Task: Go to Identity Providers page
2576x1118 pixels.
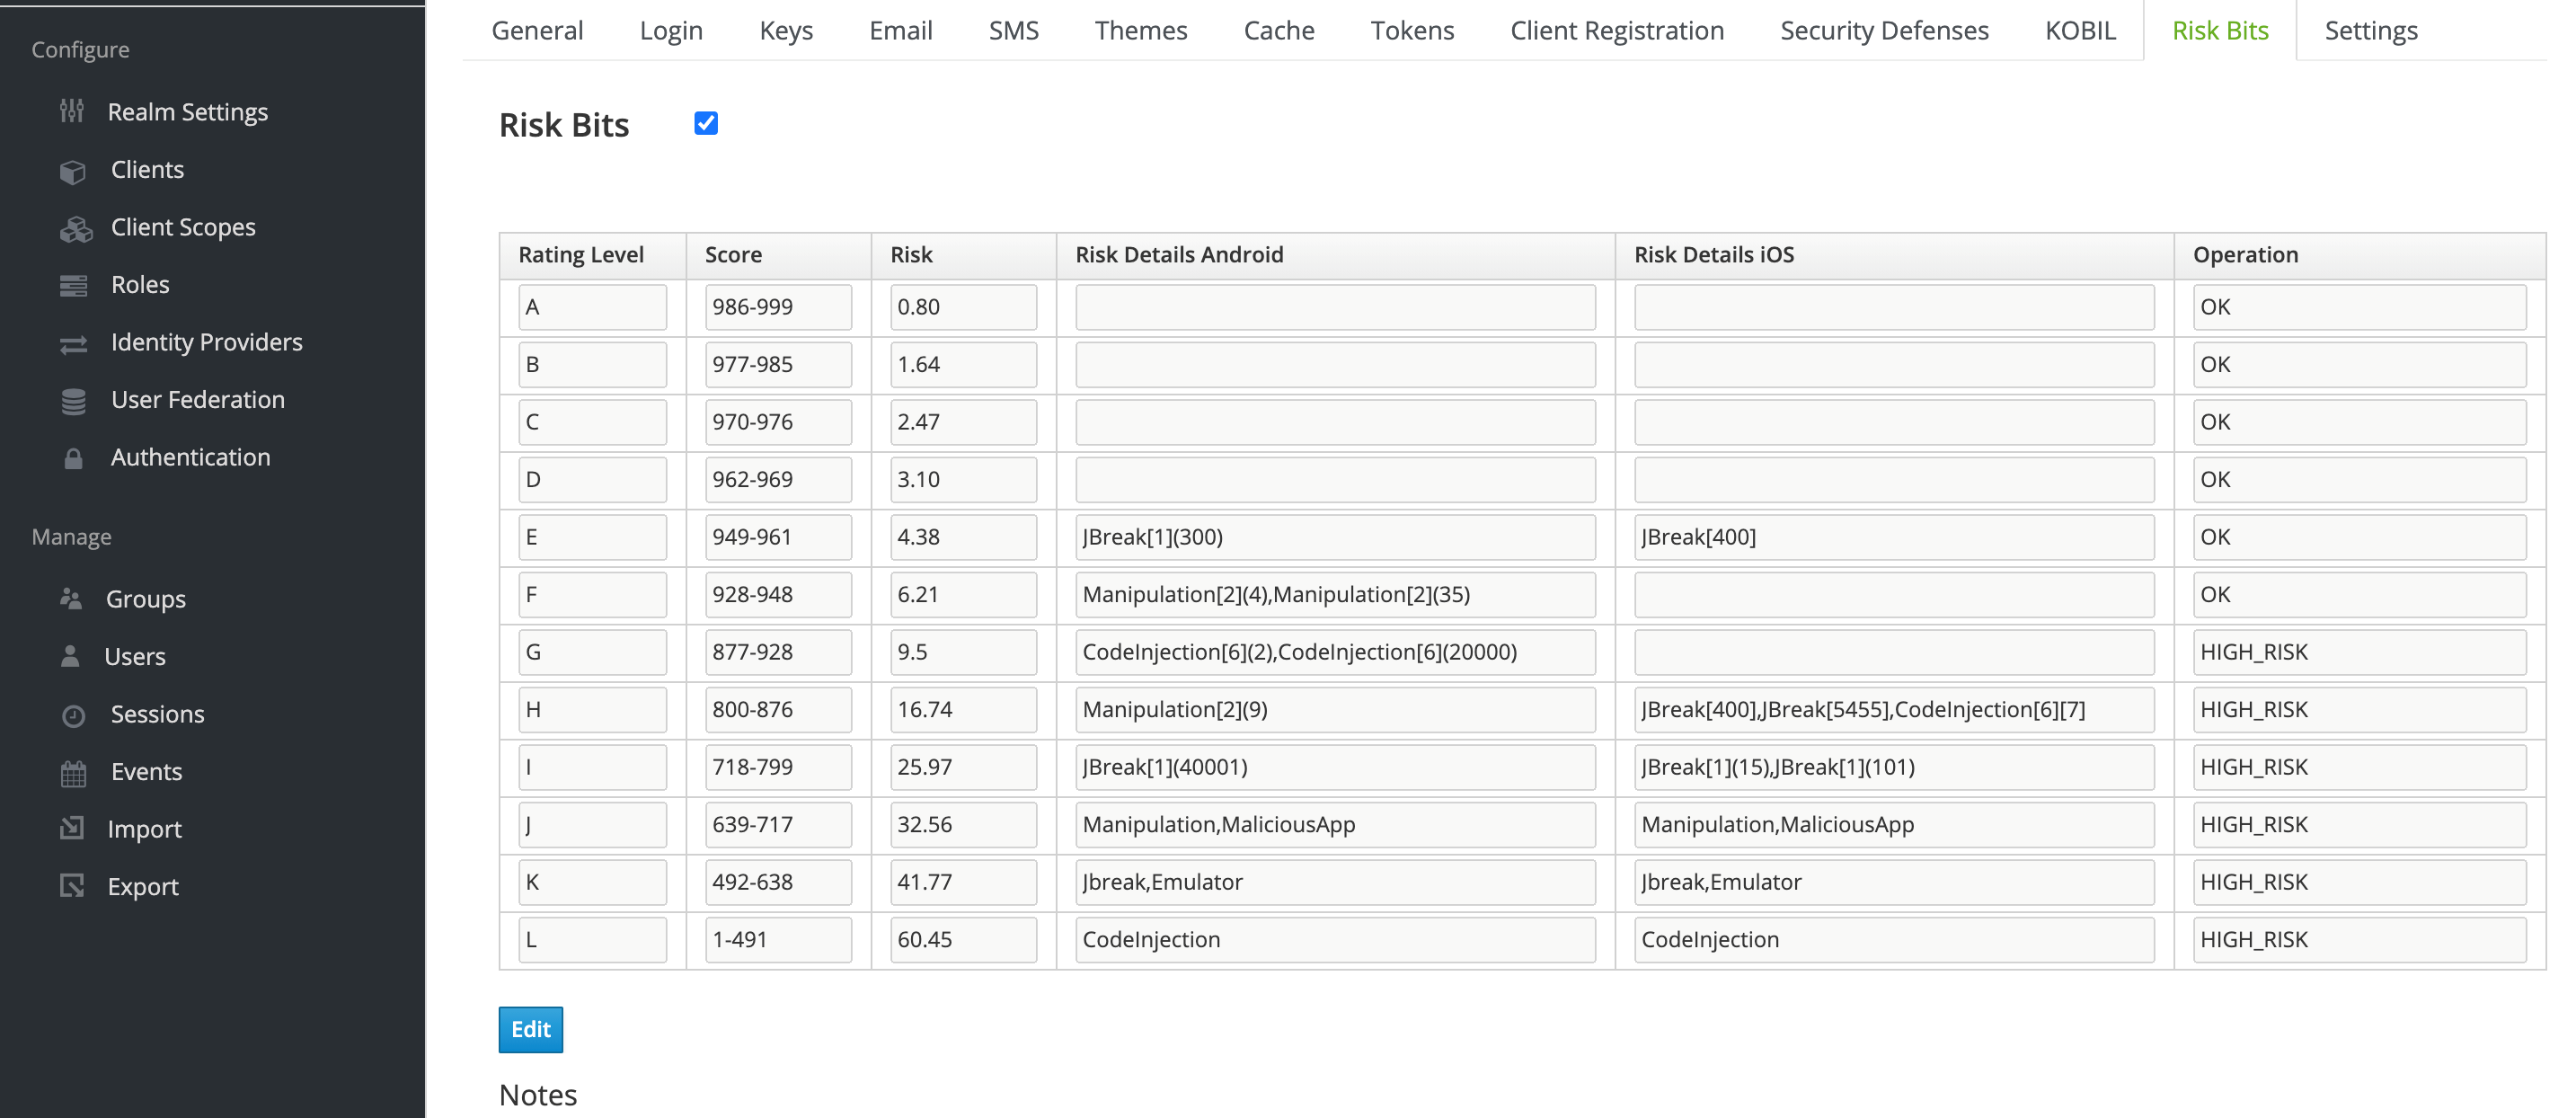Action: [206, 342]
